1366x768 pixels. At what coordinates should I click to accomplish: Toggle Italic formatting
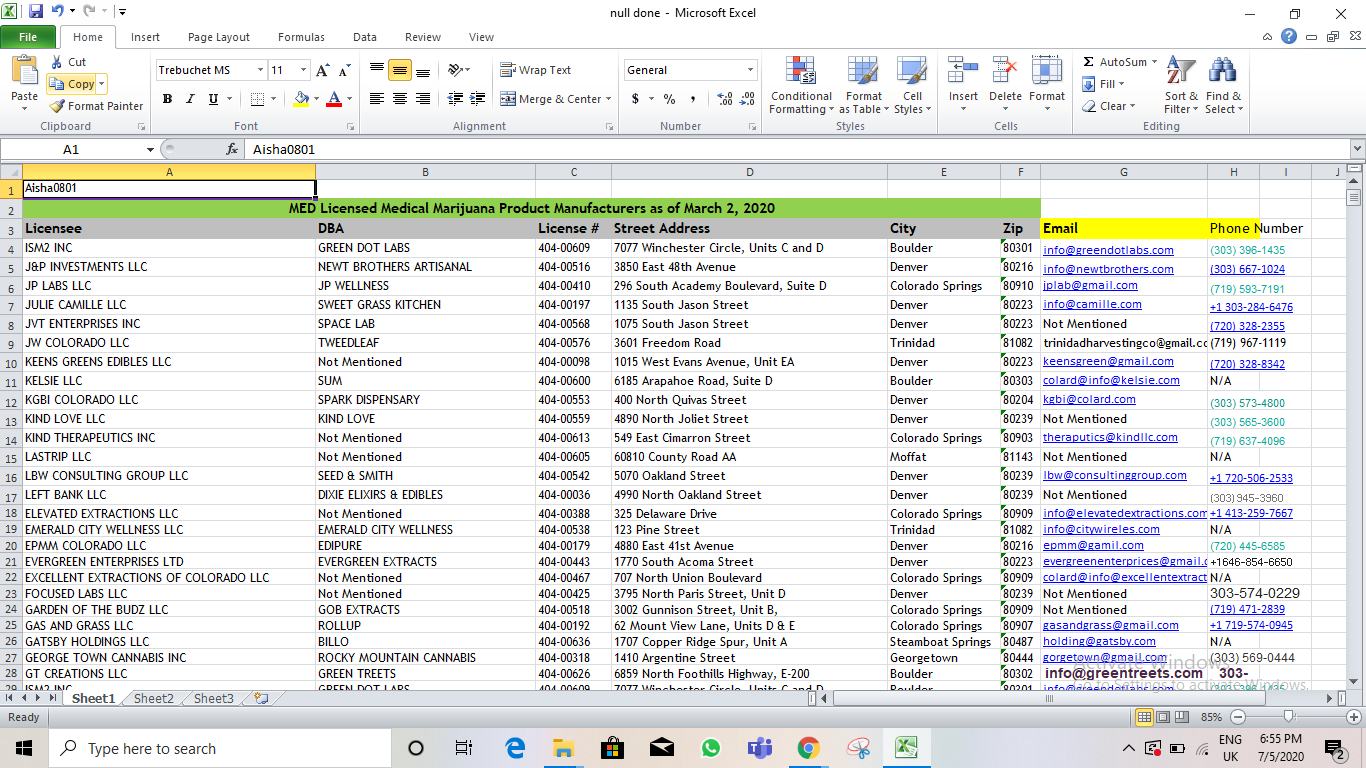point(188,99)
